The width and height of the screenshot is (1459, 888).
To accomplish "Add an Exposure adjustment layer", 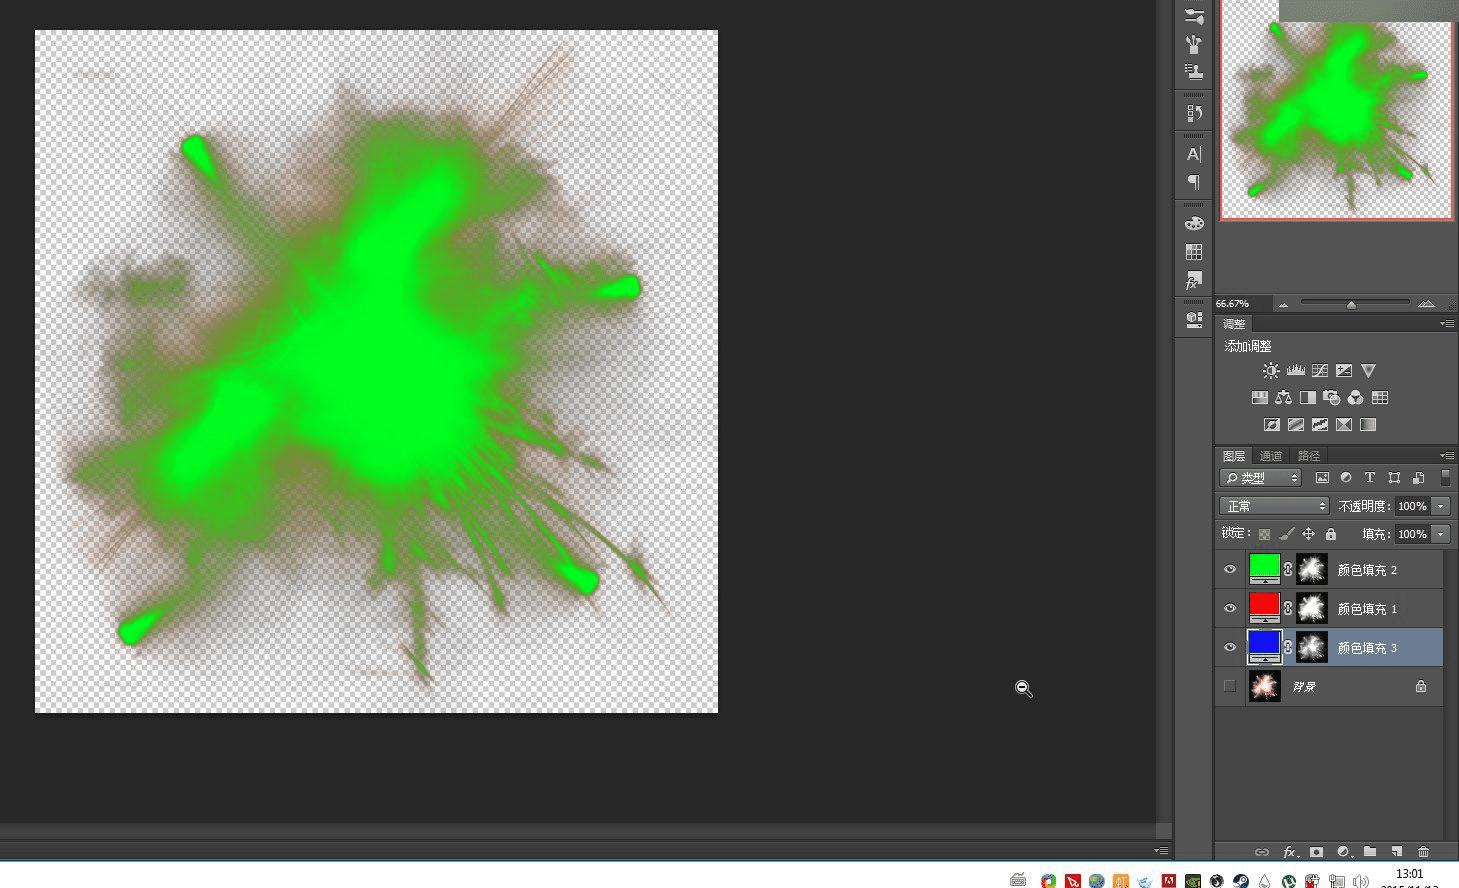I will click(1344, 371).
